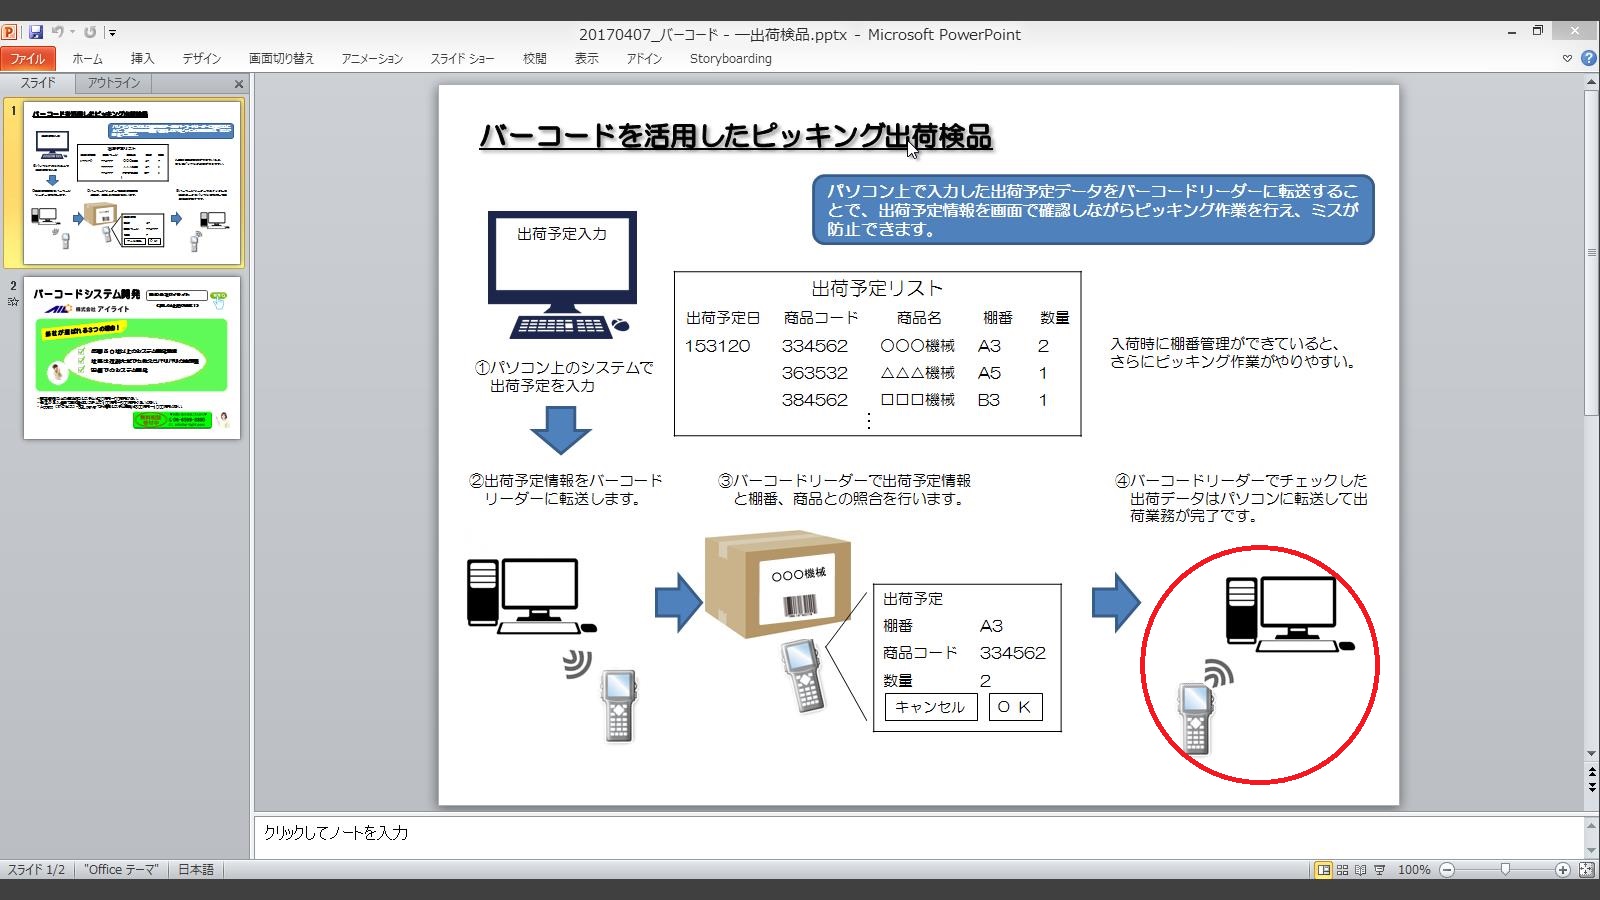Switch to Slide Sorter view icon
This screenshot has width=1600, height=900.
click(1343, 870)
